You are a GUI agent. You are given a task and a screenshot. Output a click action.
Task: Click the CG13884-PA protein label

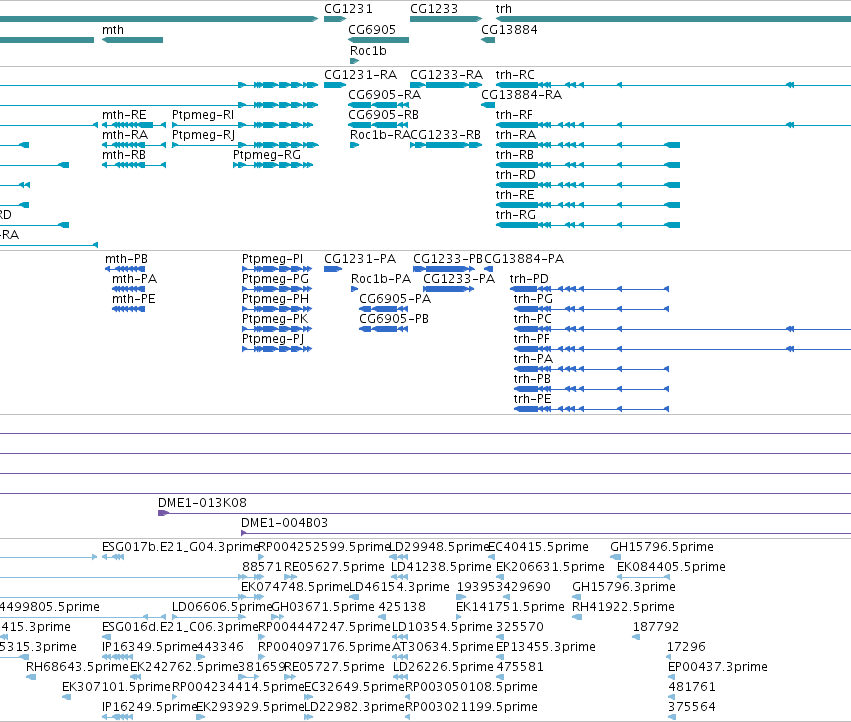[524, 259]
